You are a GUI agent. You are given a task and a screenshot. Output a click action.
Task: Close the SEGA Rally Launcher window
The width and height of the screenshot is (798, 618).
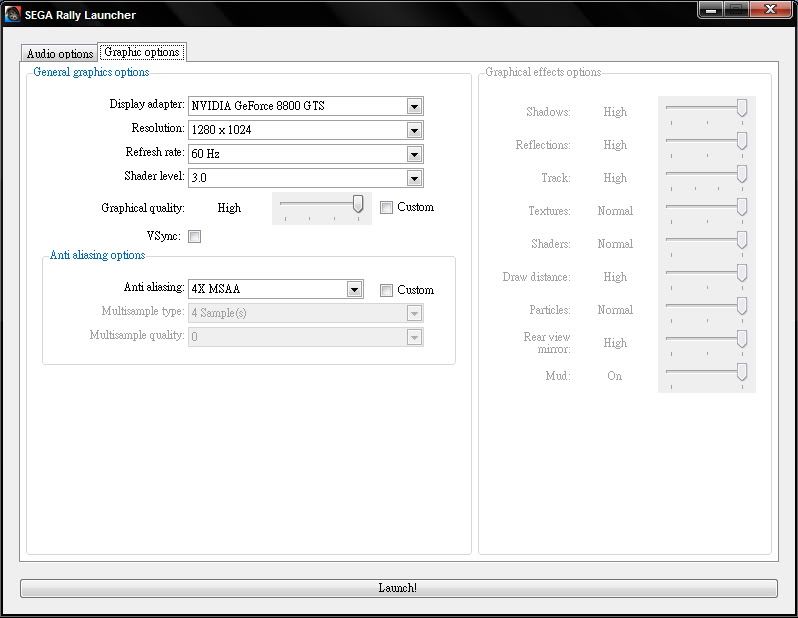pos(769,11)
